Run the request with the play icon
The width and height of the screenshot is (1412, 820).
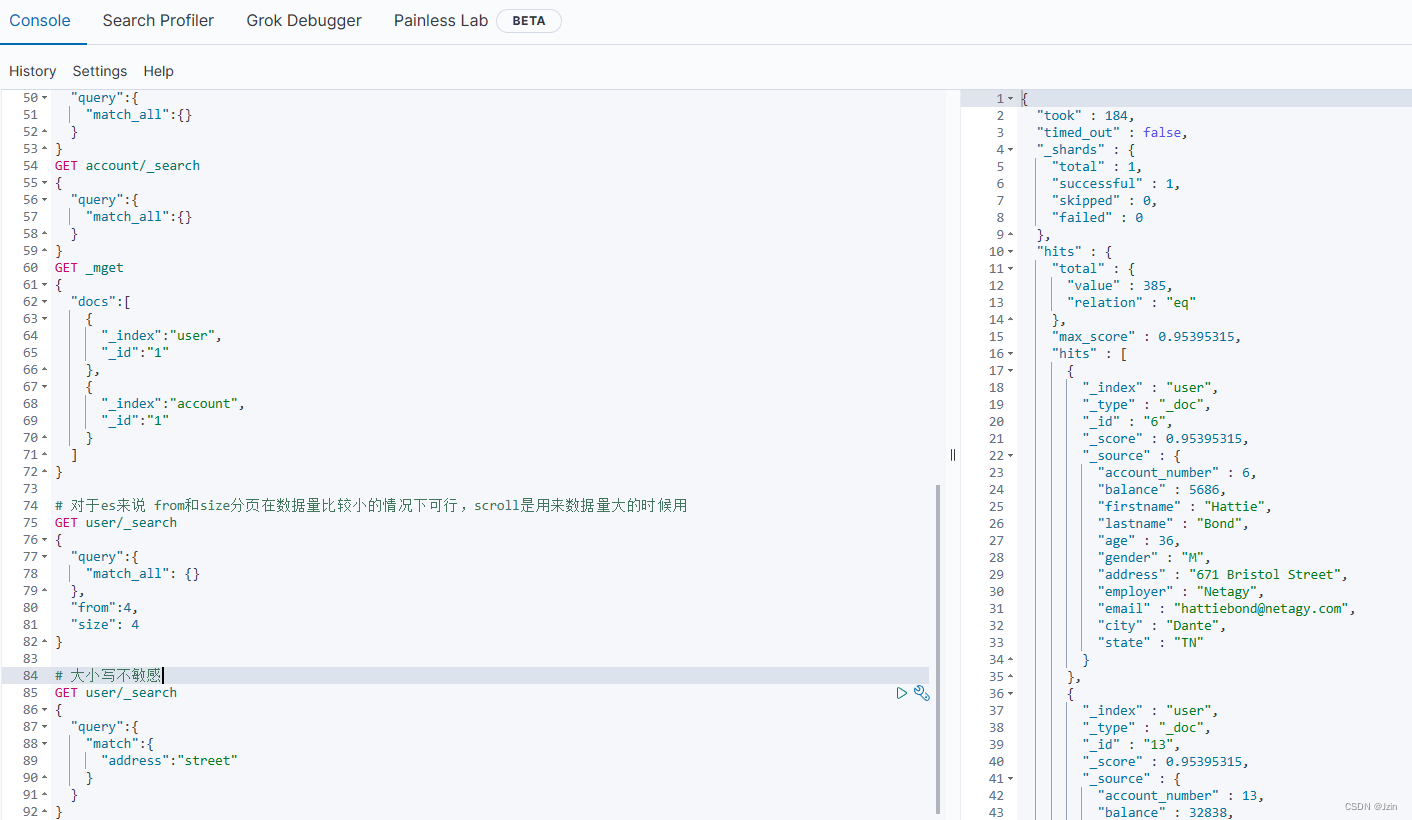902,693
